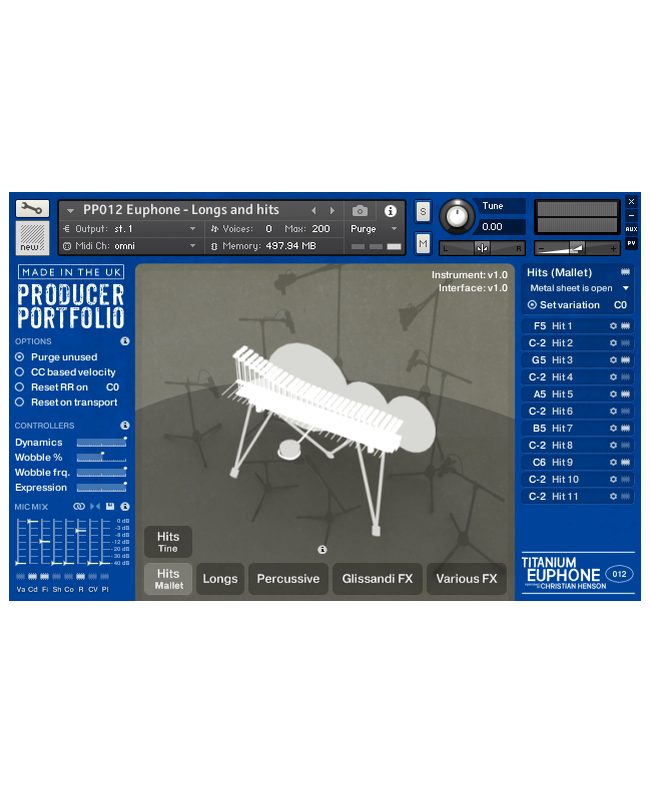Open the Output st.1 dropdown
650x794 pixels.
click(x=130, y=229)
